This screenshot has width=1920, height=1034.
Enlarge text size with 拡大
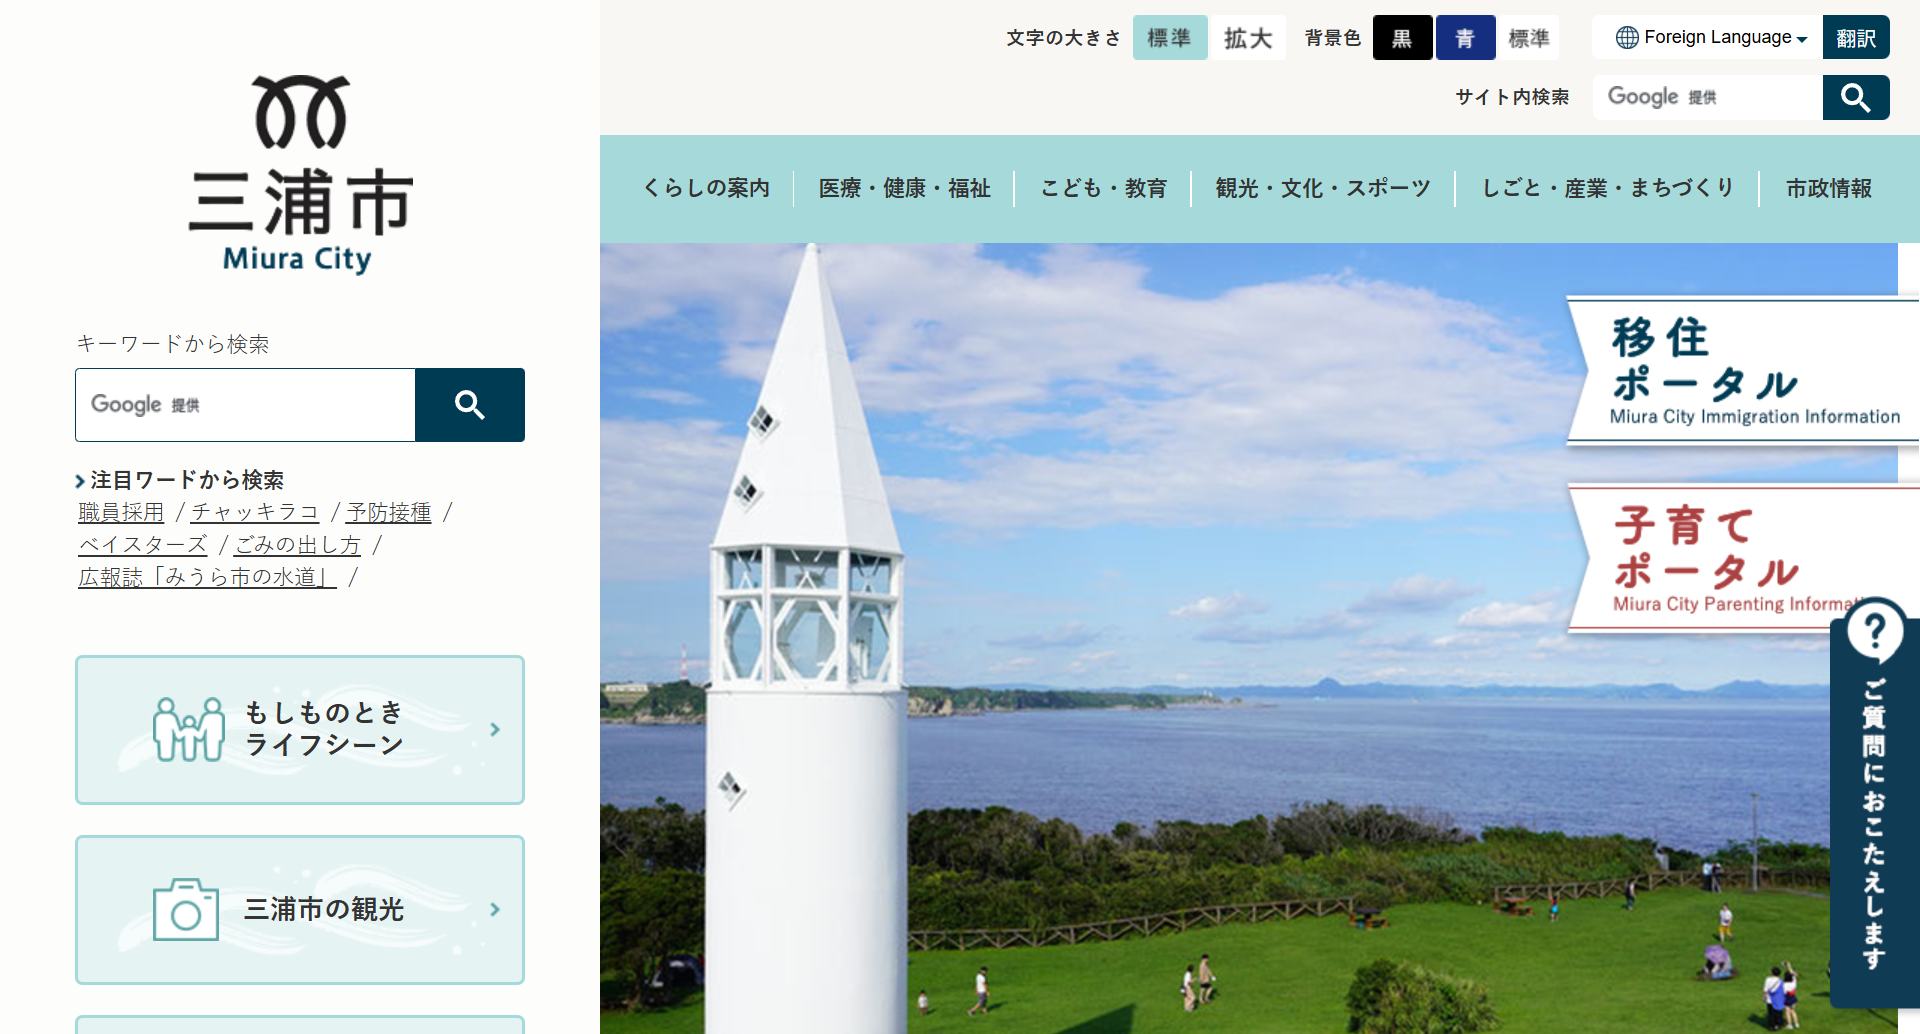coord(1247,38)
